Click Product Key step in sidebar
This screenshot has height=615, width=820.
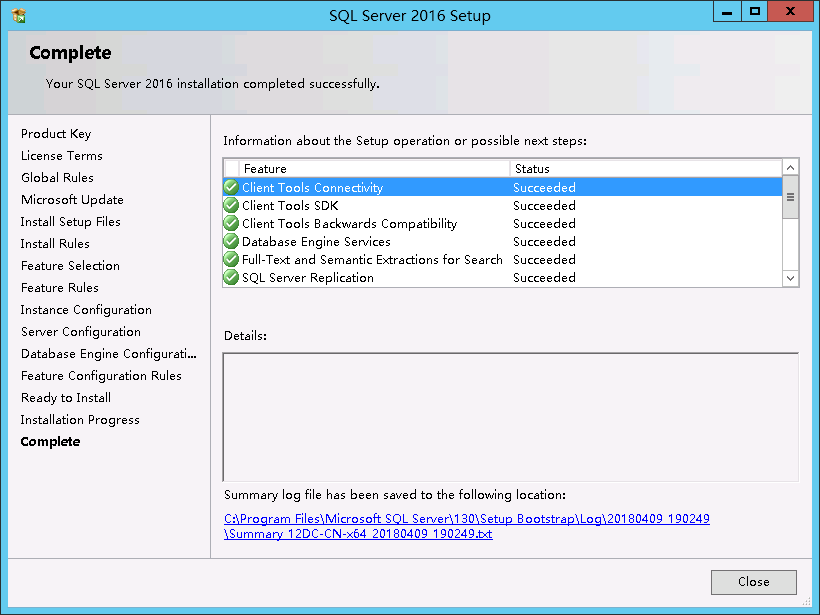56,134
